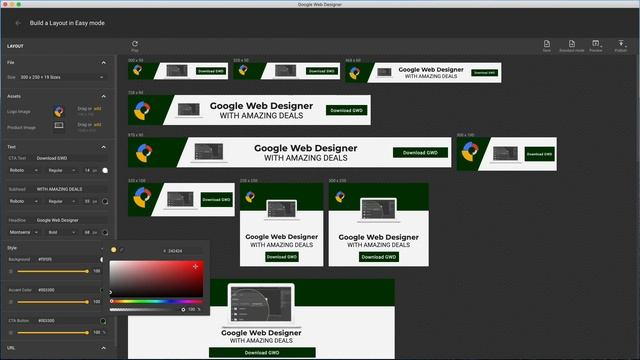Open the Subhead Regular weight dropdown
Viewport: 640px width, 360px height.
coord(61,201)
